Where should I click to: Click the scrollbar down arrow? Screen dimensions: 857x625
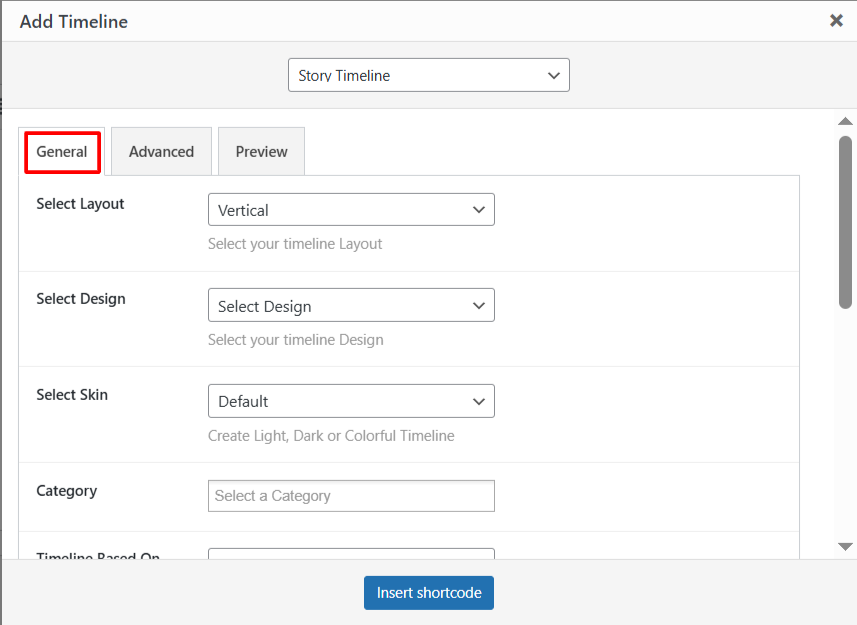[x=843, y=546]
